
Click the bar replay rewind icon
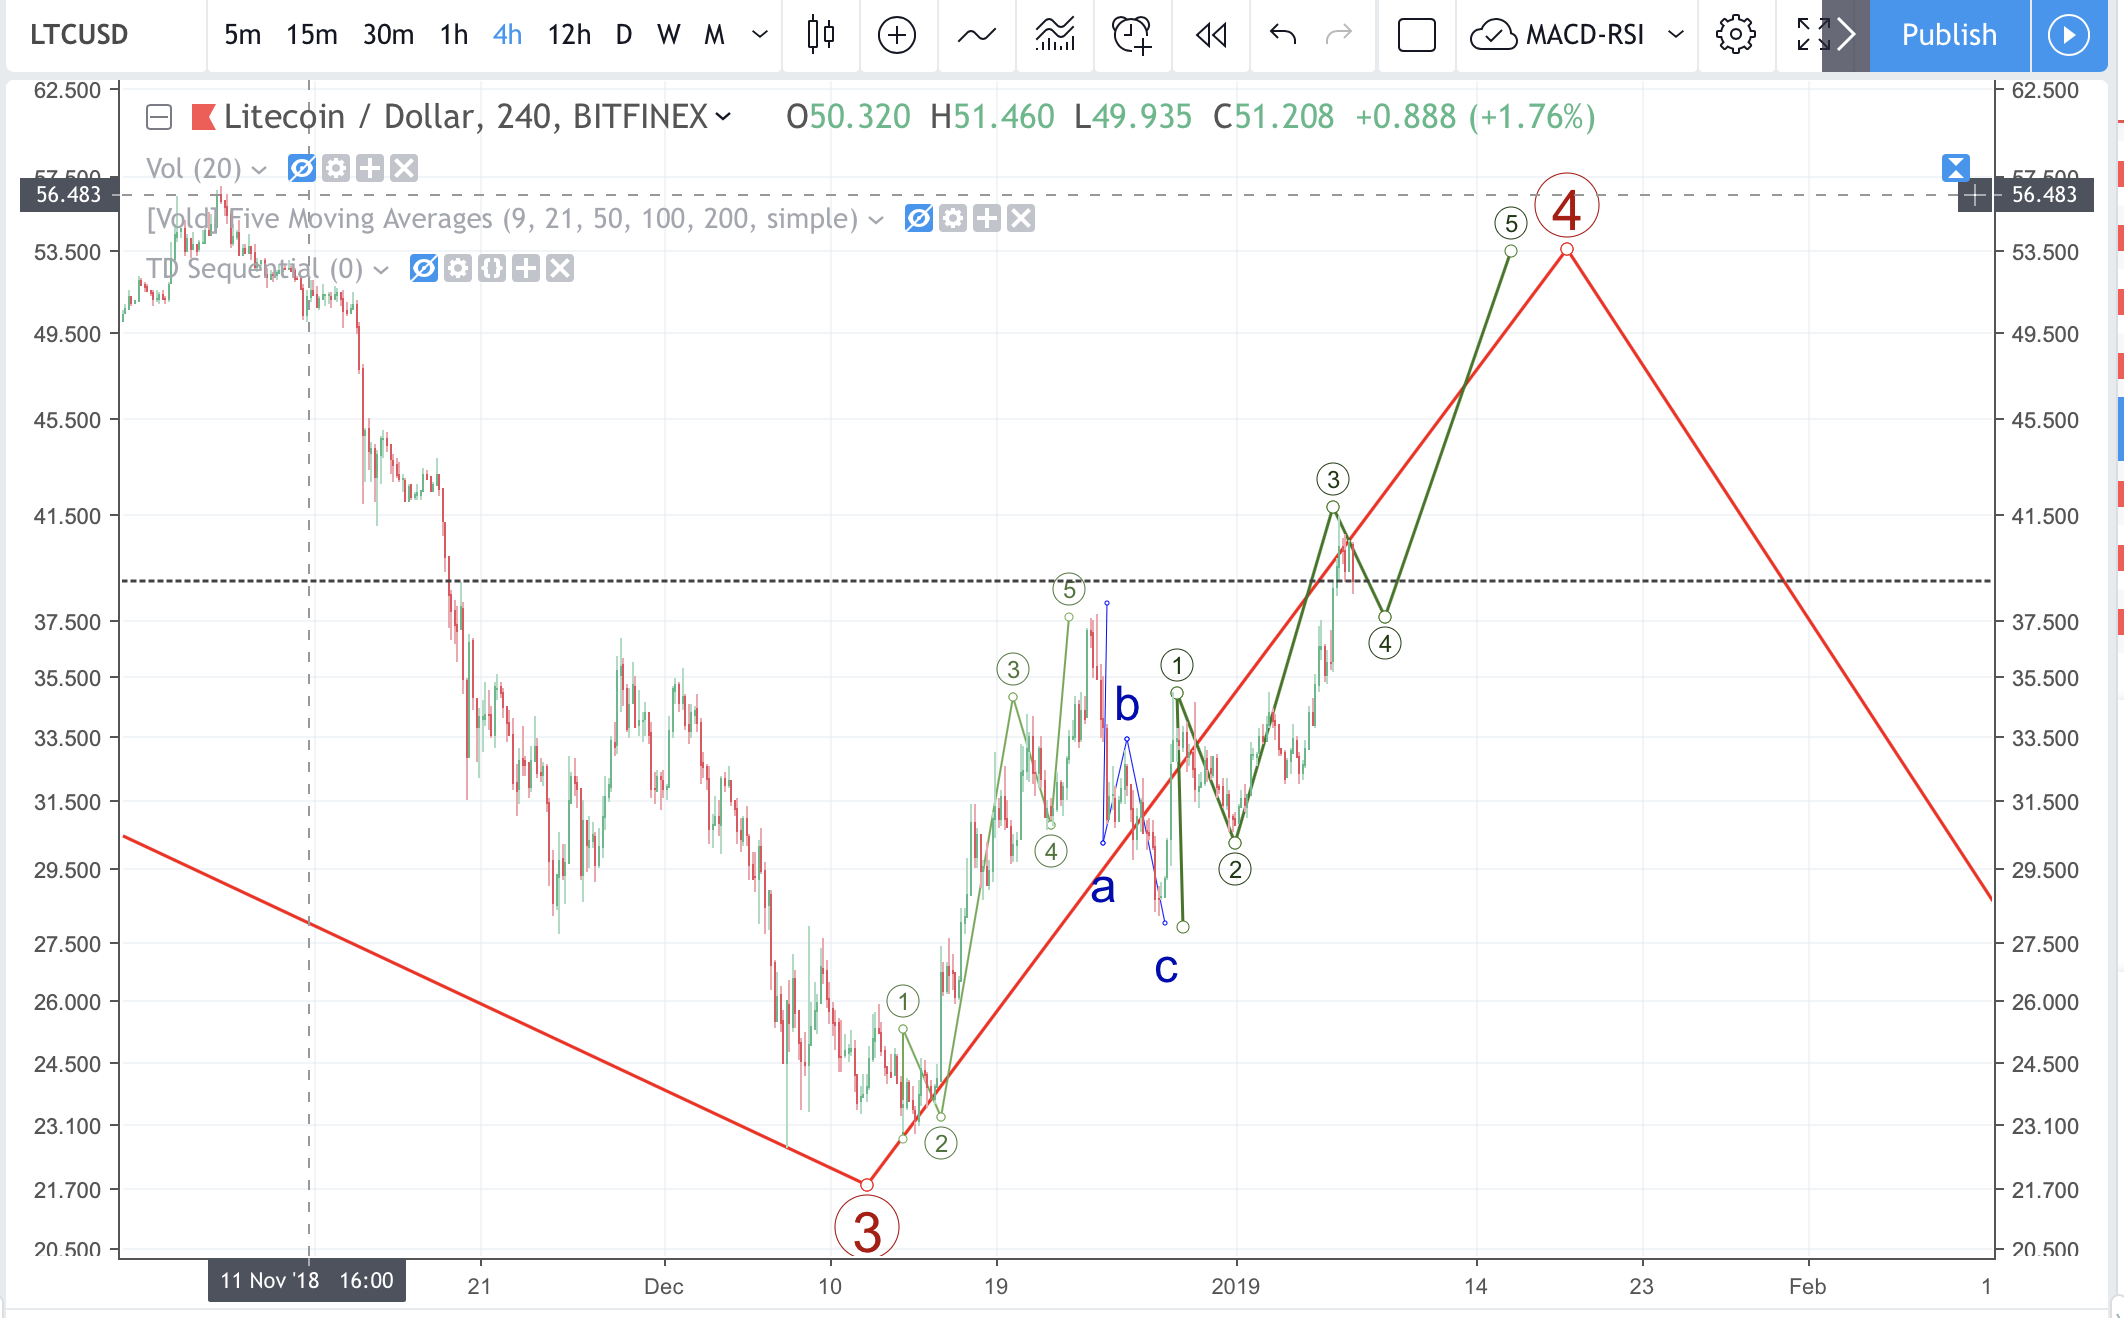1211,35
